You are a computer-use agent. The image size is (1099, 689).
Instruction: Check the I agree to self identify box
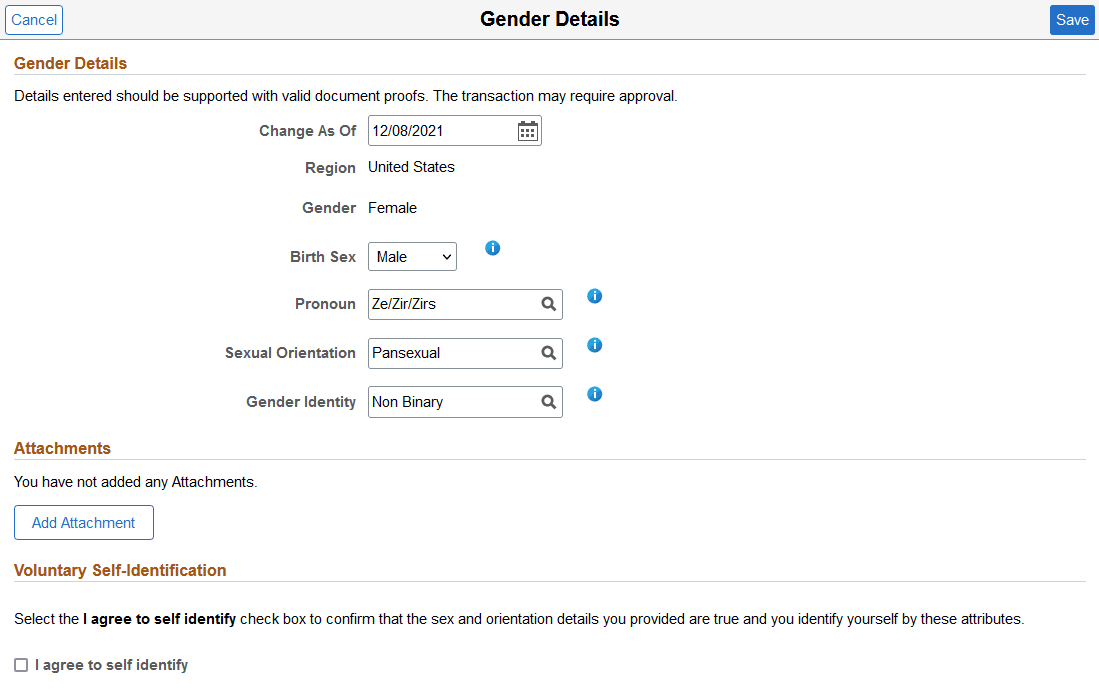21,664
